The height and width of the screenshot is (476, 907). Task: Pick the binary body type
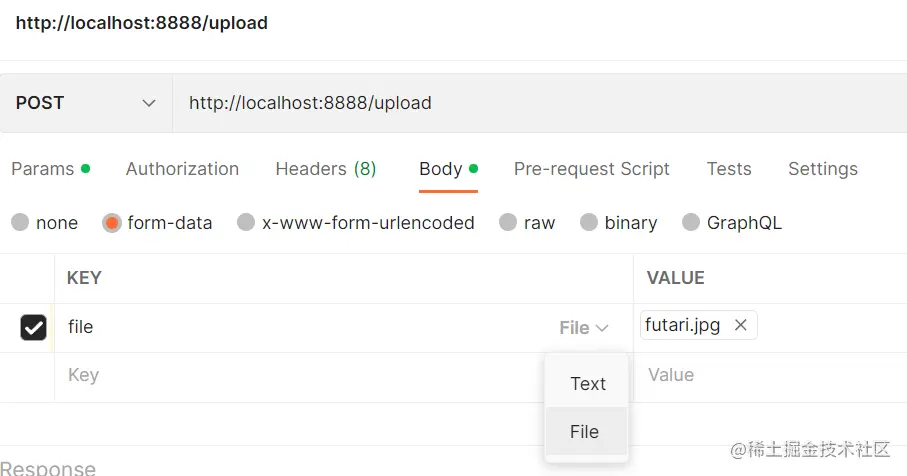[589, 223]
